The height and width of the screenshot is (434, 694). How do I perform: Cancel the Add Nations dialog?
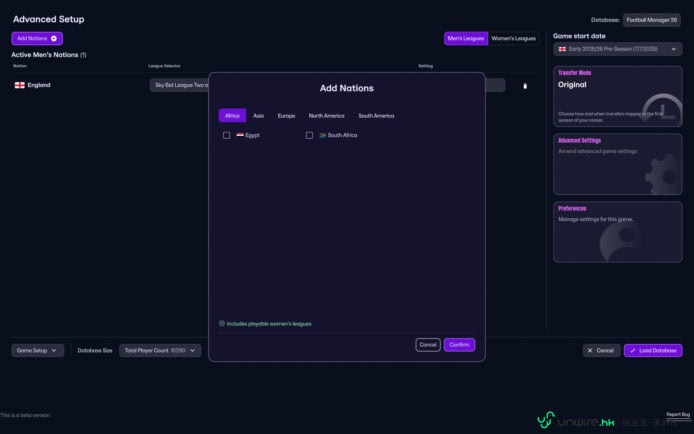click(428, 345)
